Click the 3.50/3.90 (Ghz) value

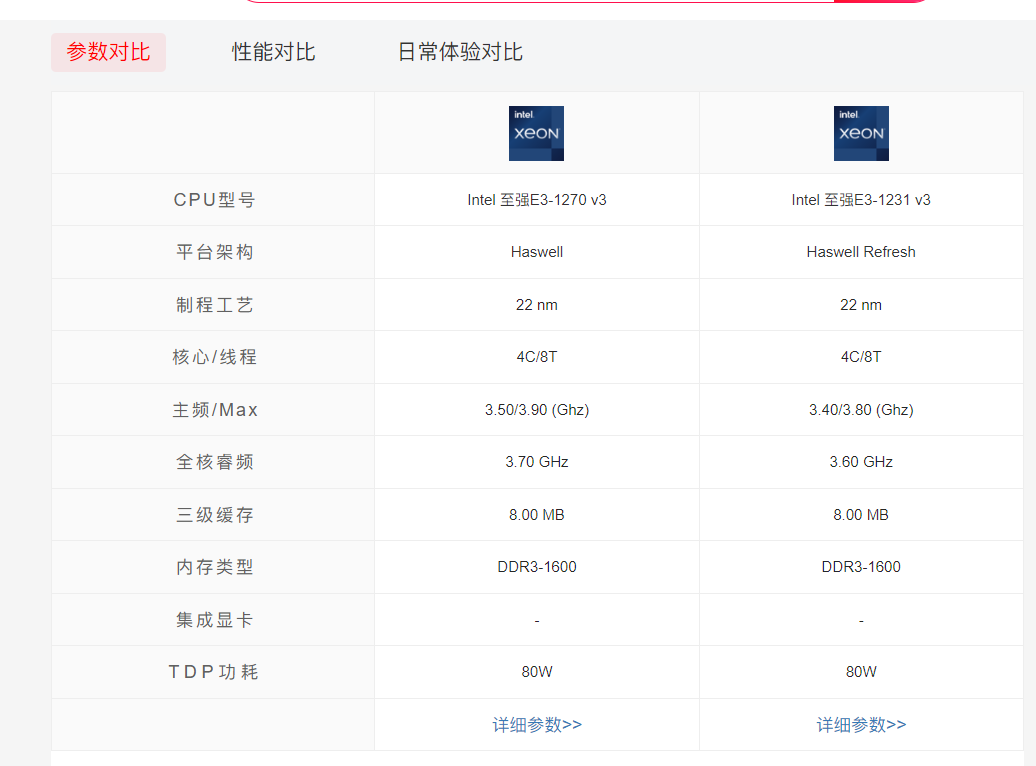coord(536,410)
